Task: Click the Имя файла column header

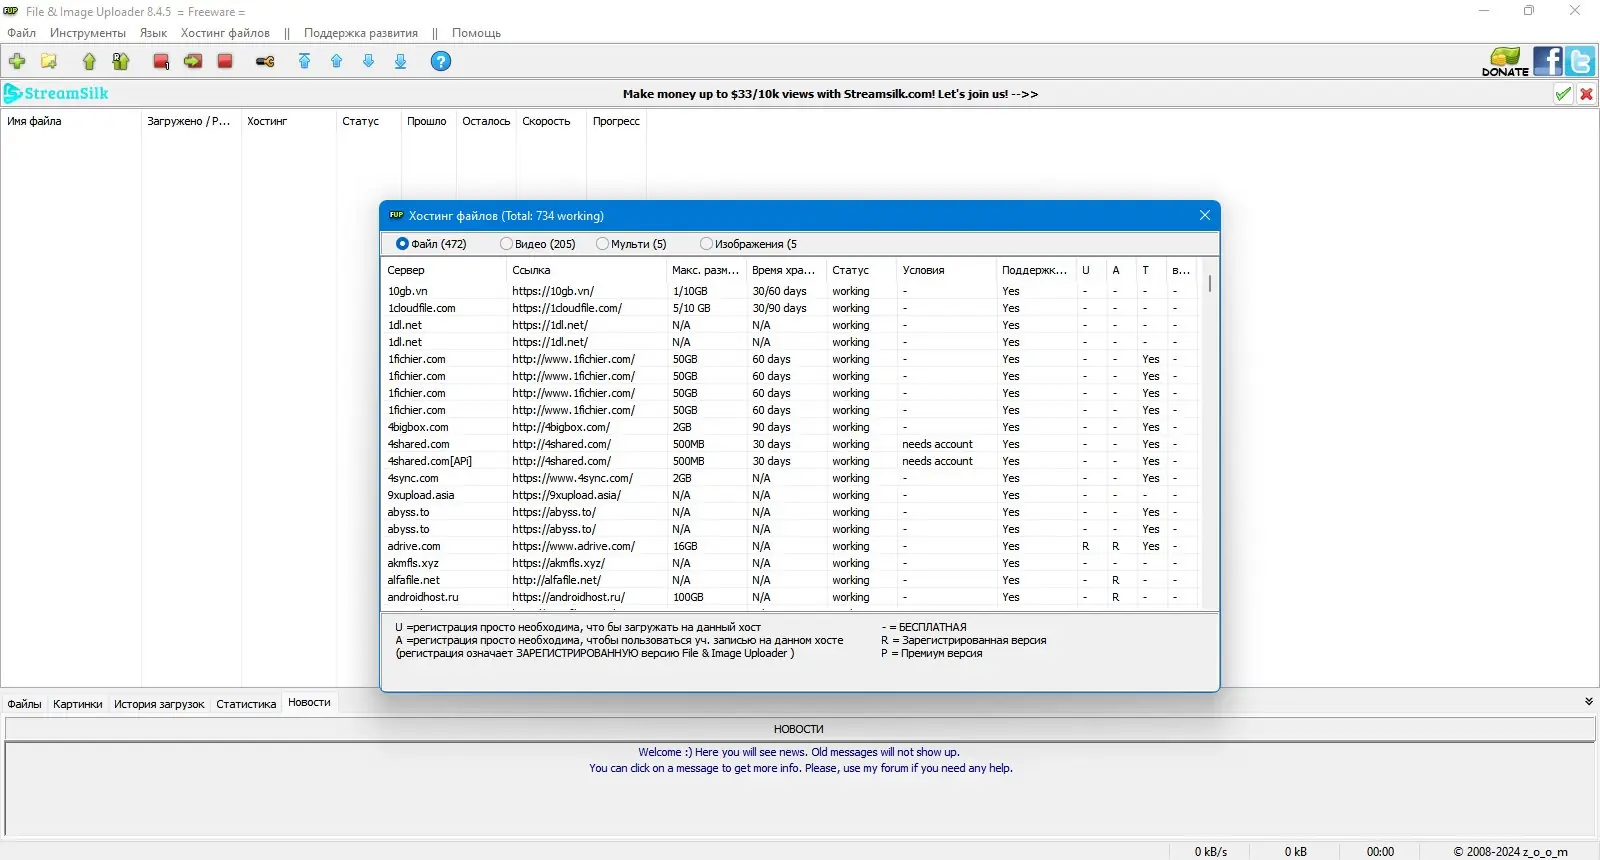Action: point(71,121)
